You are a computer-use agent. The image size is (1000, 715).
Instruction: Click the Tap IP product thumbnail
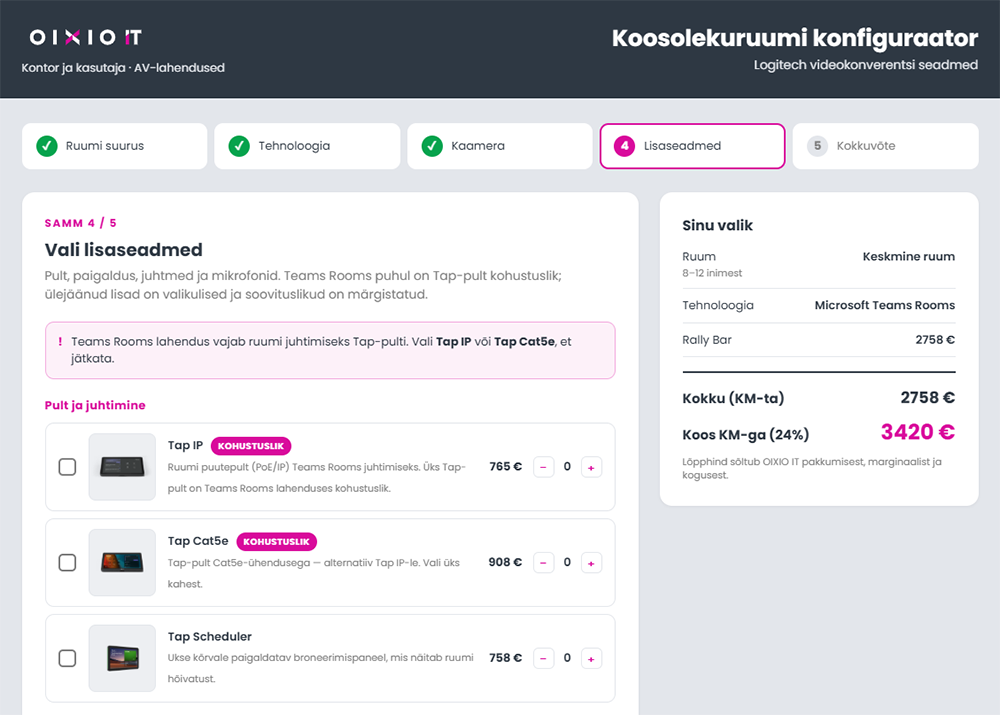[122, 467]
